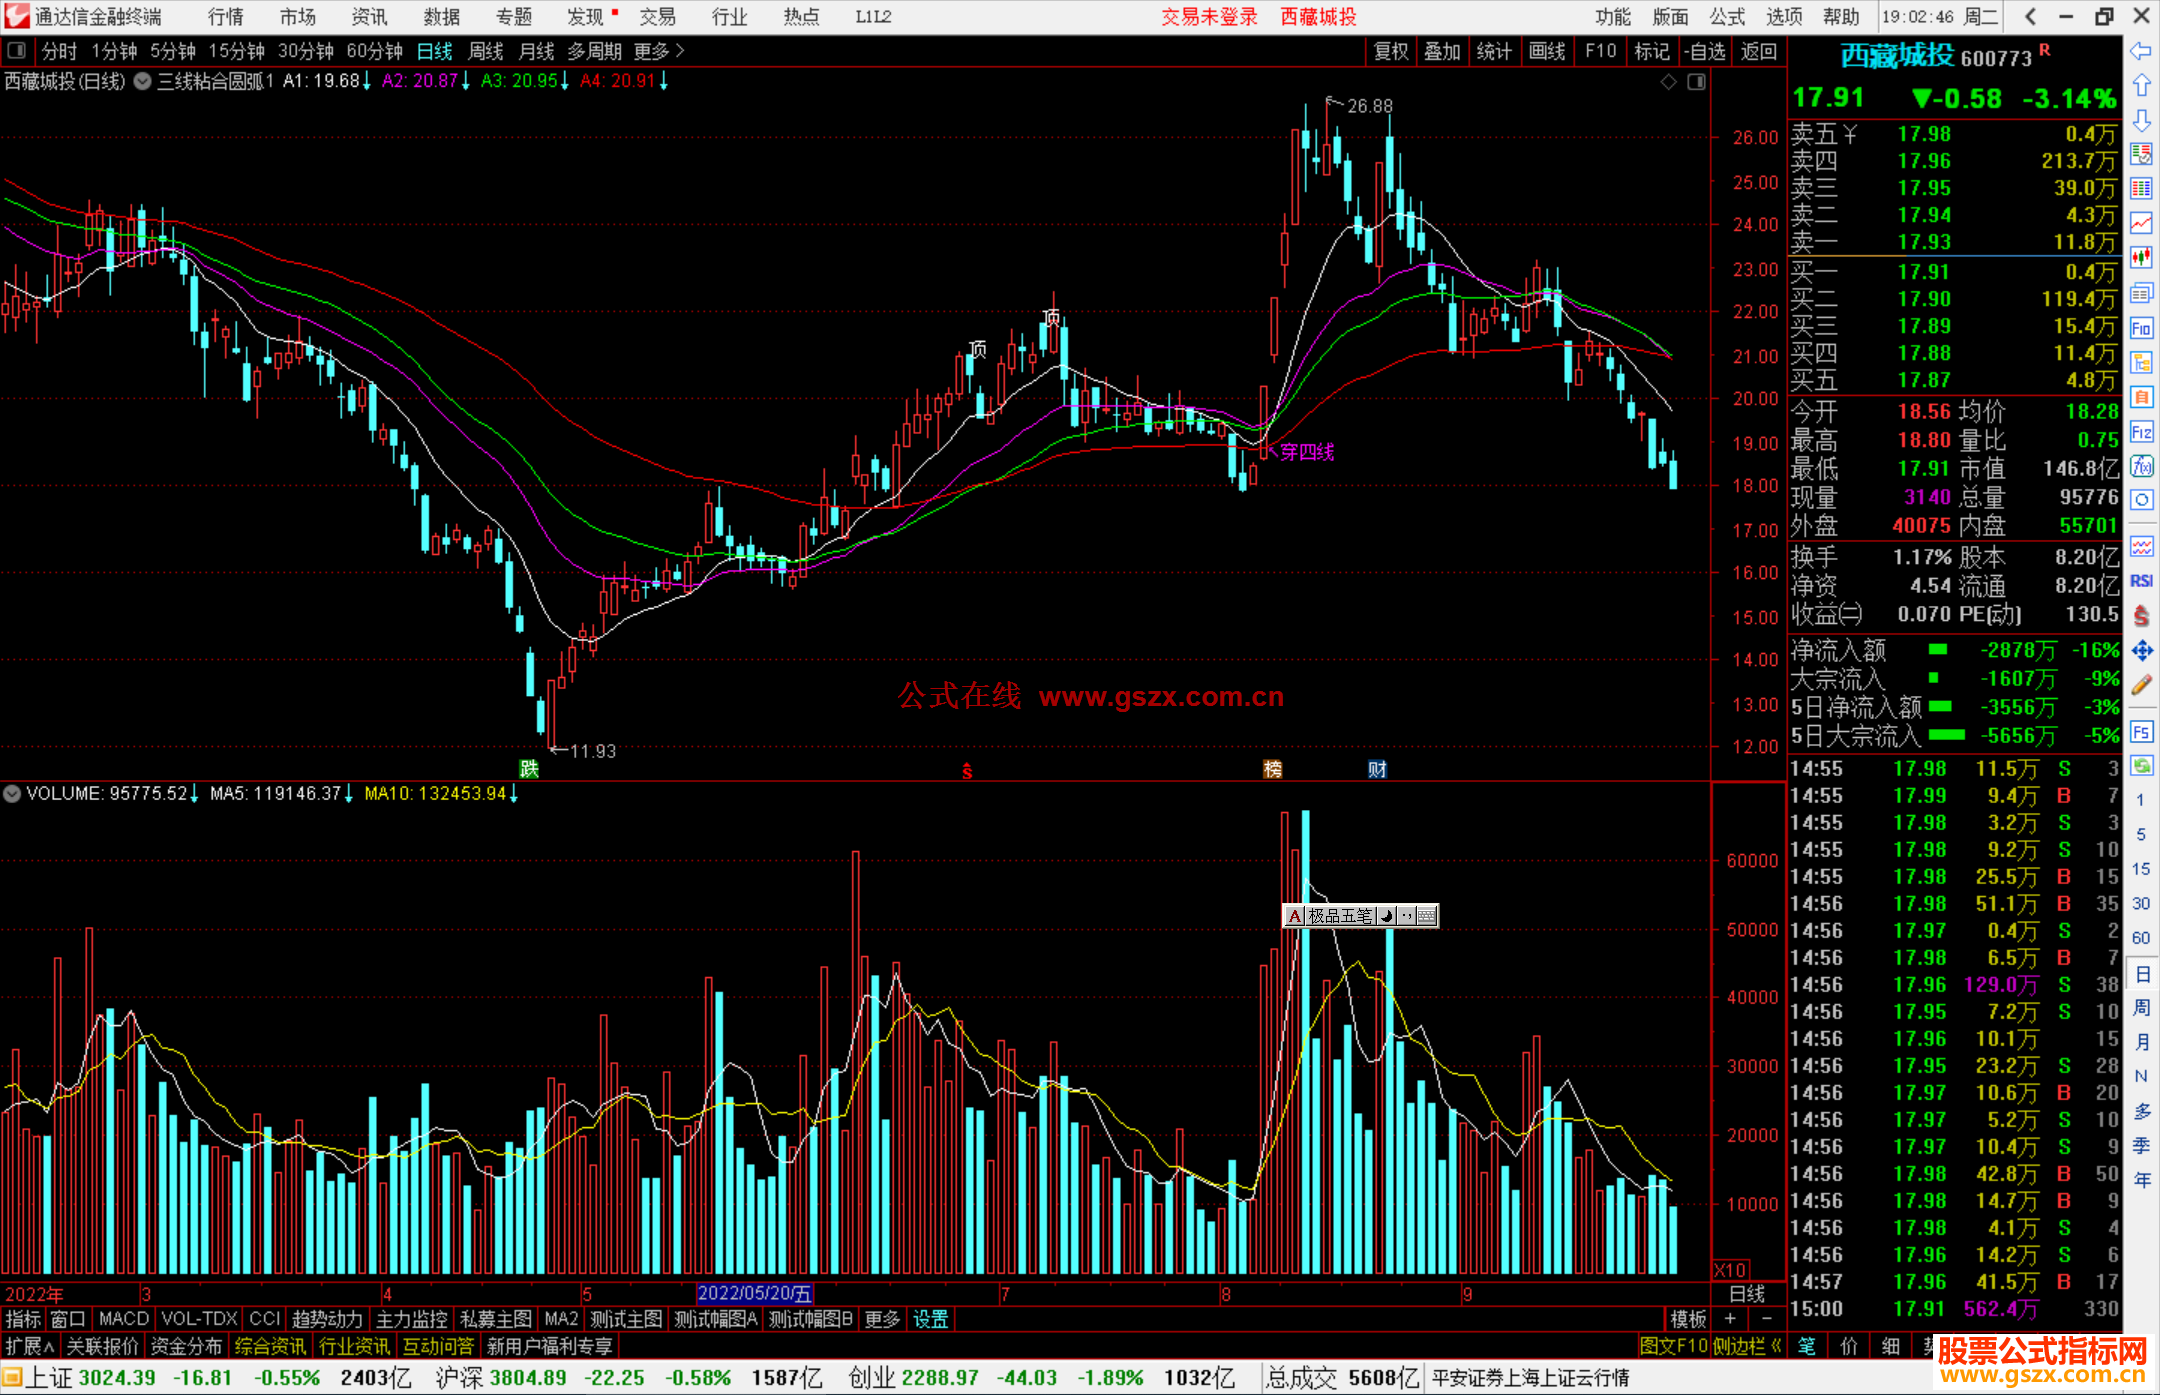Click the window restore-layout icon in title bar

[2104, 16]
